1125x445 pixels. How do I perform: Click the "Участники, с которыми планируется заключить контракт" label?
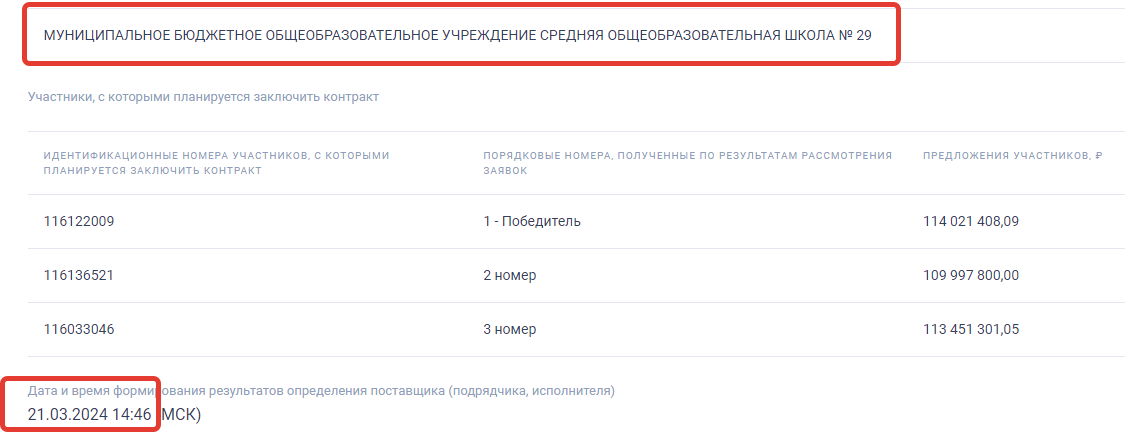coord(203,97)
